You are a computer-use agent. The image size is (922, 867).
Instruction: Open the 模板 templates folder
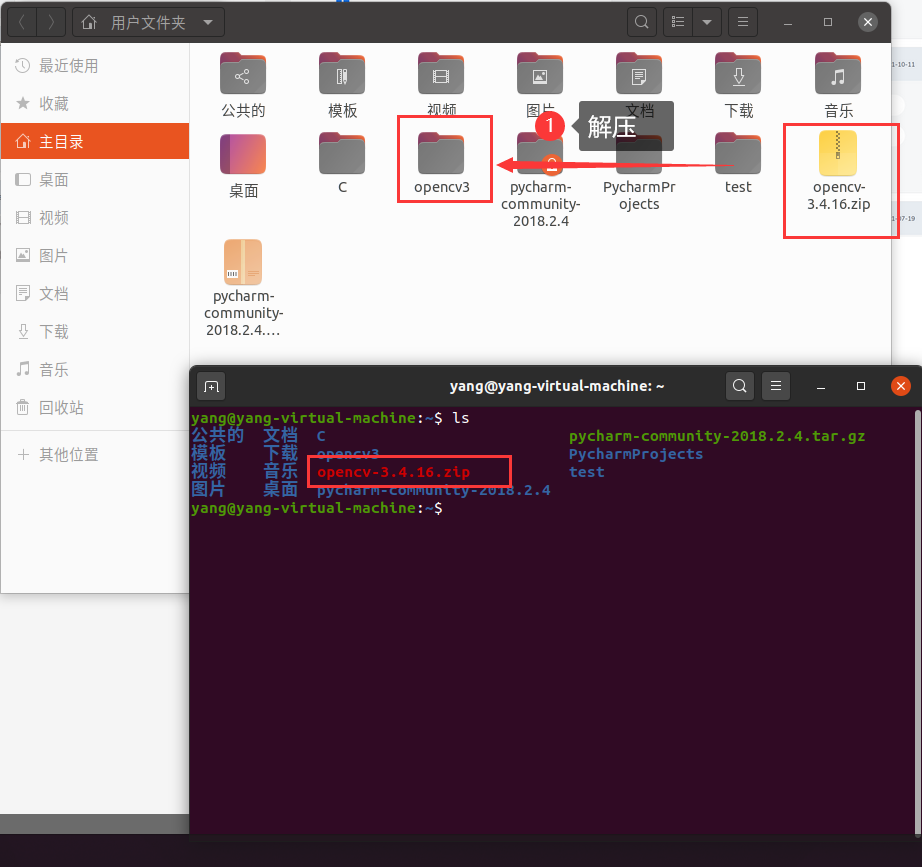pyautogui.click(x=341, y=73)
